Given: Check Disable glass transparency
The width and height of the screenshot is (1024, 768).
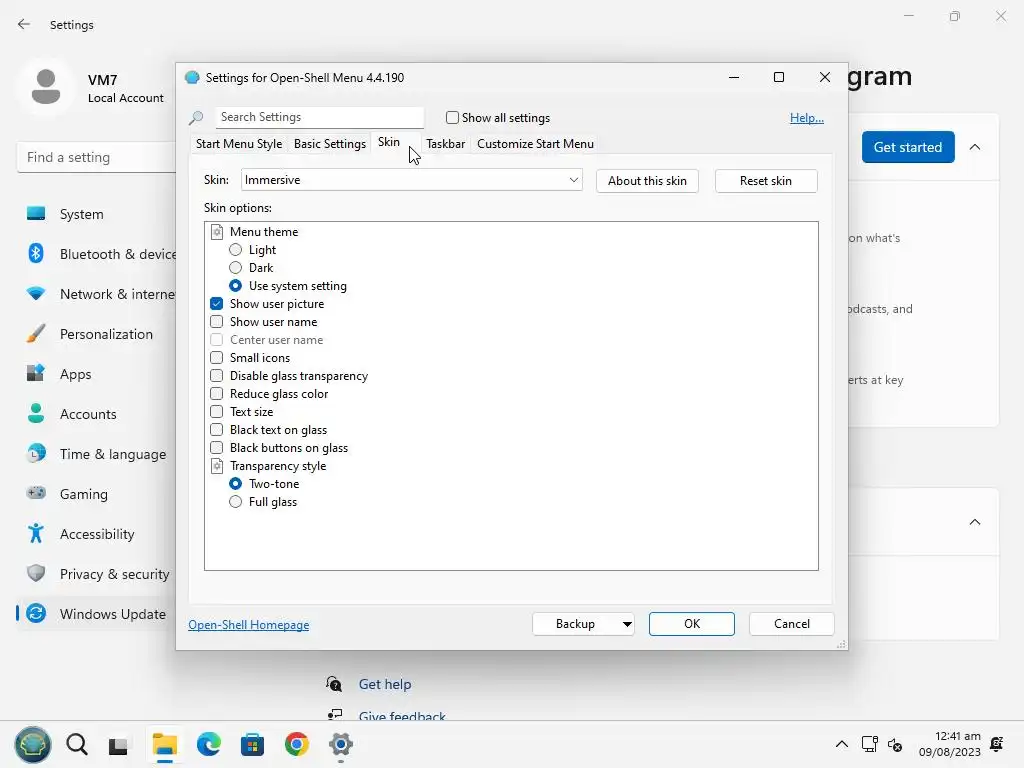Looking at the screenshot, I should click(x=216, y=376).
